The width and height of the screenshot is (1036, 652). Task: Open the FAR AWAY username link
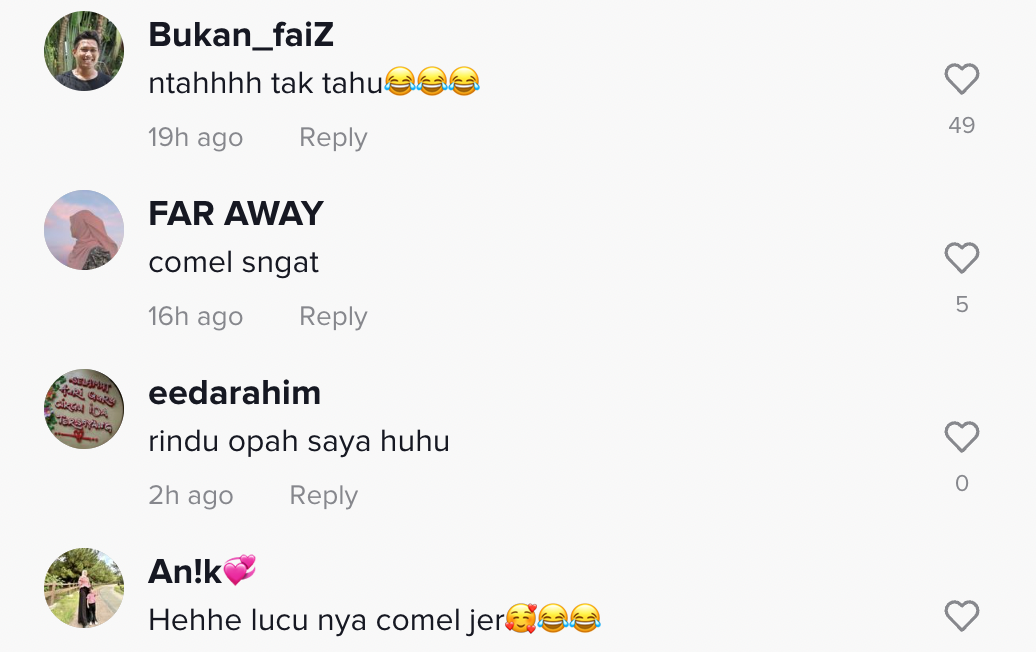point(236,213)
